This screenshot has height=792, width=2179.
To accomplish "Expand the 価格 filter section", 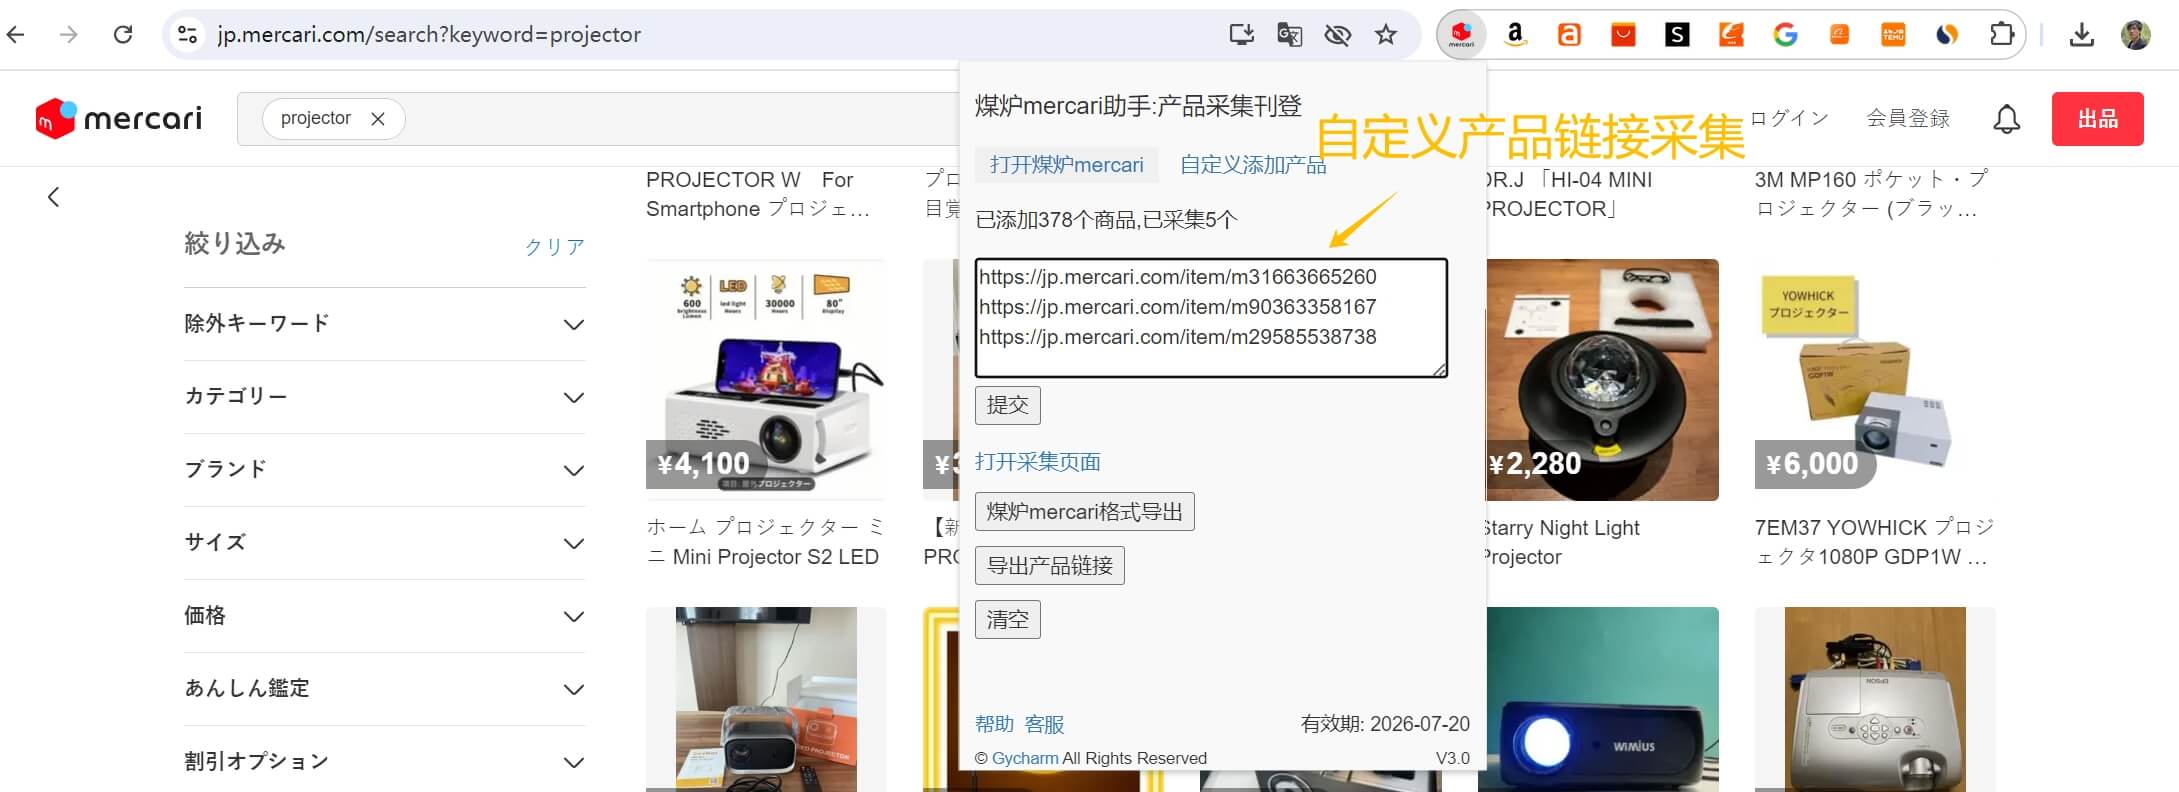I will tap(384, 616).
